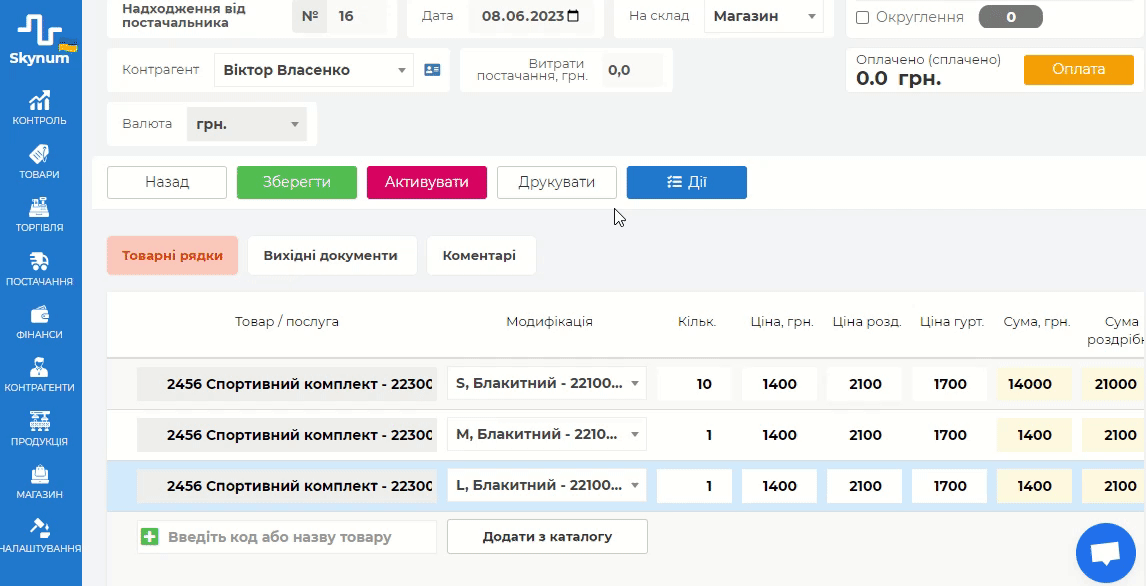Open the Товари sidebar section
Screen dimensions: 1146x586
[x=39, y=161]
